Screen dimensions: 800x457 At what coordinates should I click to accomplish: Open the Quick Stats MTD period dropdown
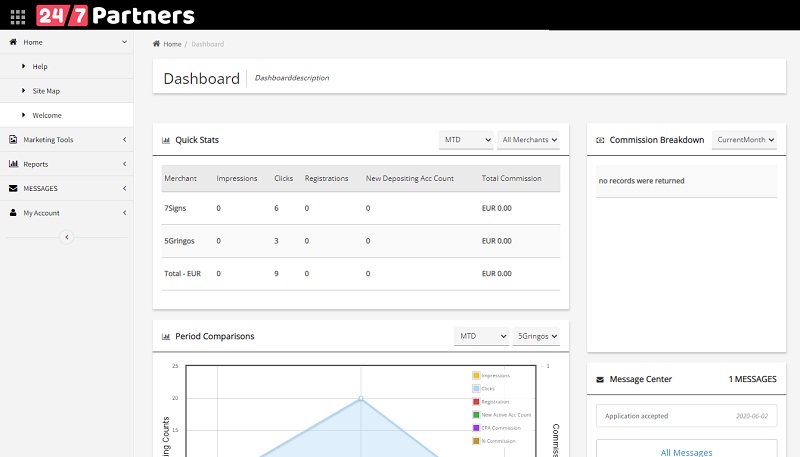[x=466, y=140]
